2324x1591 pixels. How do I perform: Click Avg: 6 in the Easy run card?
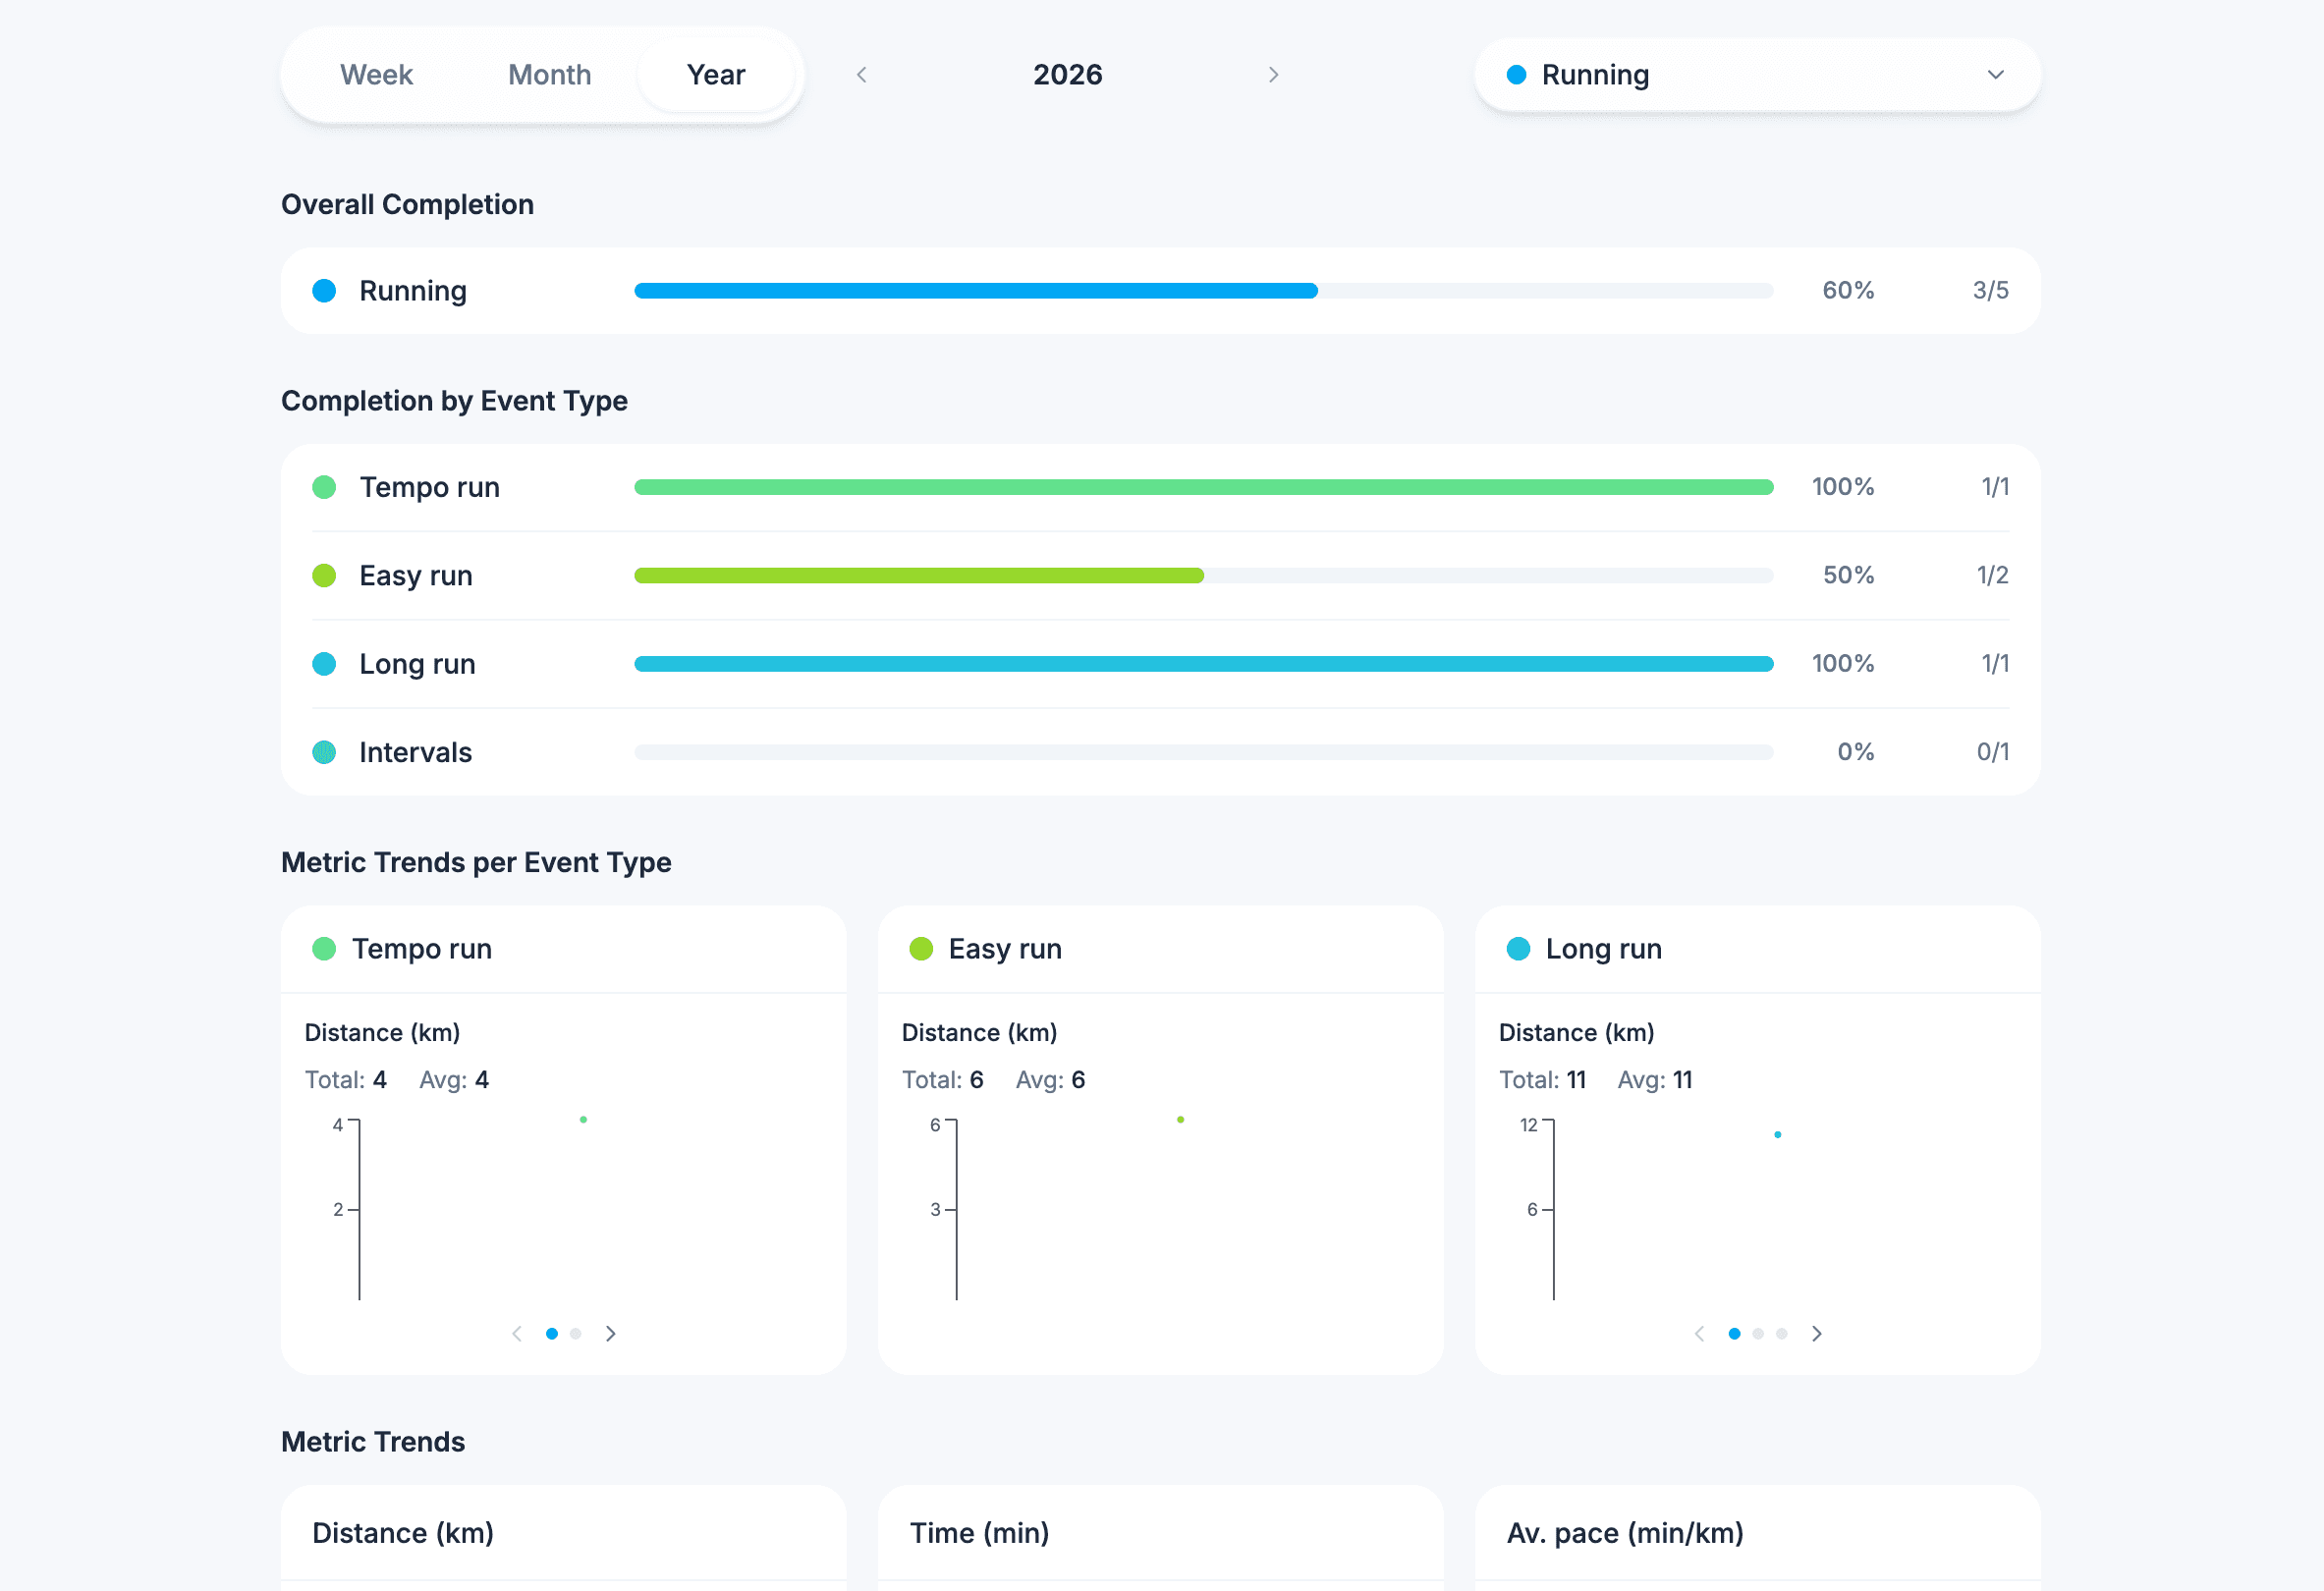pyautogui.click(x=1051, y=1080)
